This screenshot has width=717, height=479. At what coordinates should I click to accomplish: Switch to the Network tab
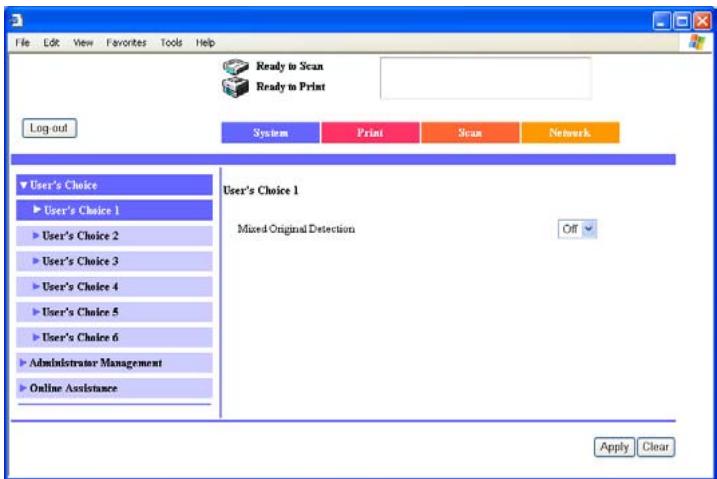tap(570, 133)
